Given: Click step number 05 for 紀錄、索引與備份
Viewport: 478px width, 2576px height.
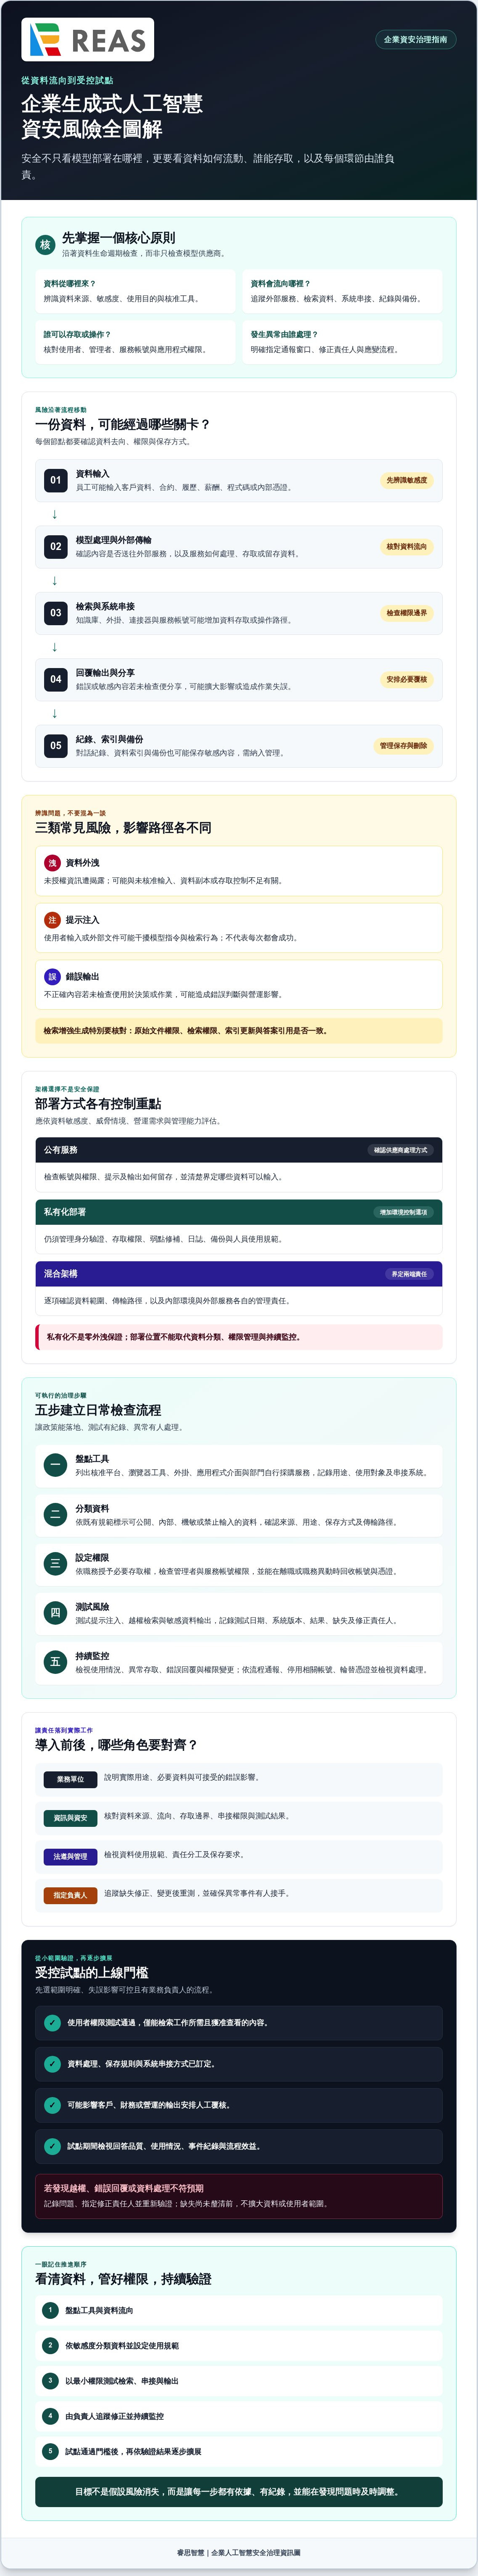Looking at the screenshot, I should point(55,746).
